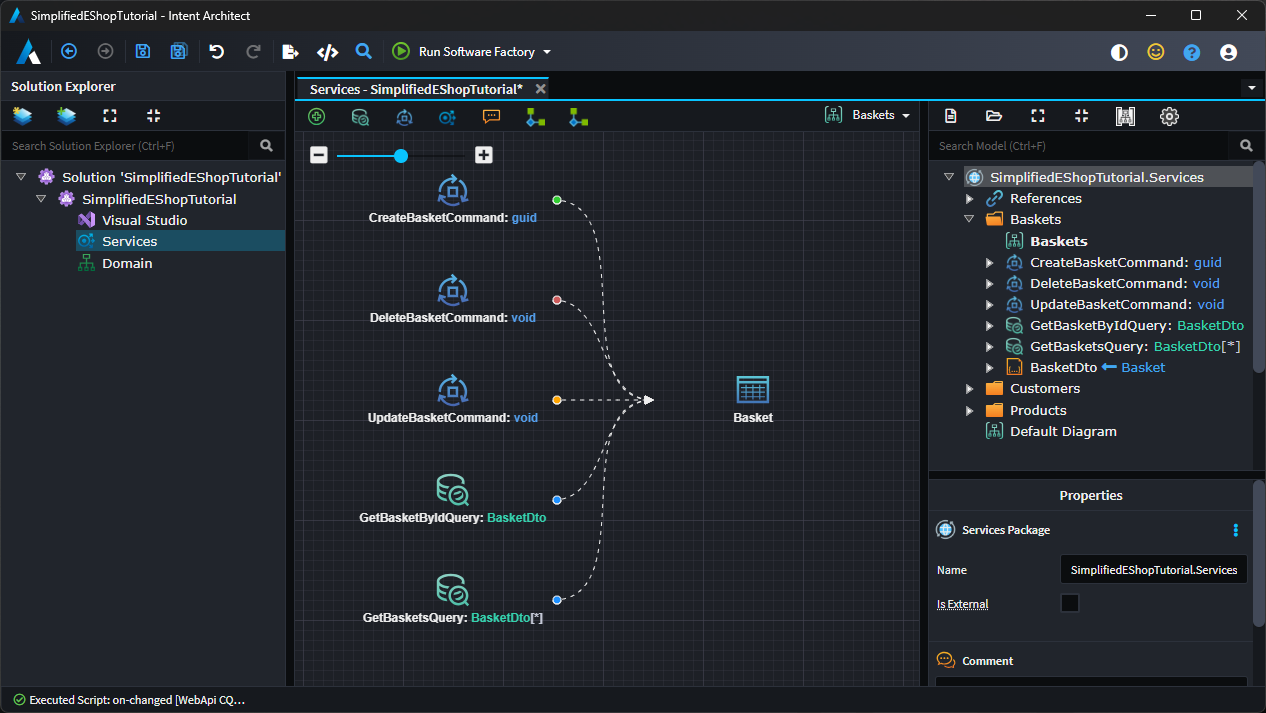Zoom in with the plus button
The height and width of the screenshot is (713, 1266).
click(x=483, y=155)
